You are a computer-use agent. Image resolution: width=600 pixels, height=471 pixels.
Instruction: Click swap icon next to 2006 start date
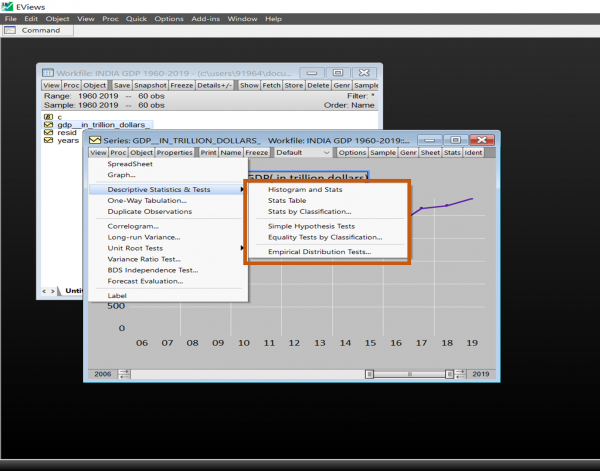click(x=124, y=374)
